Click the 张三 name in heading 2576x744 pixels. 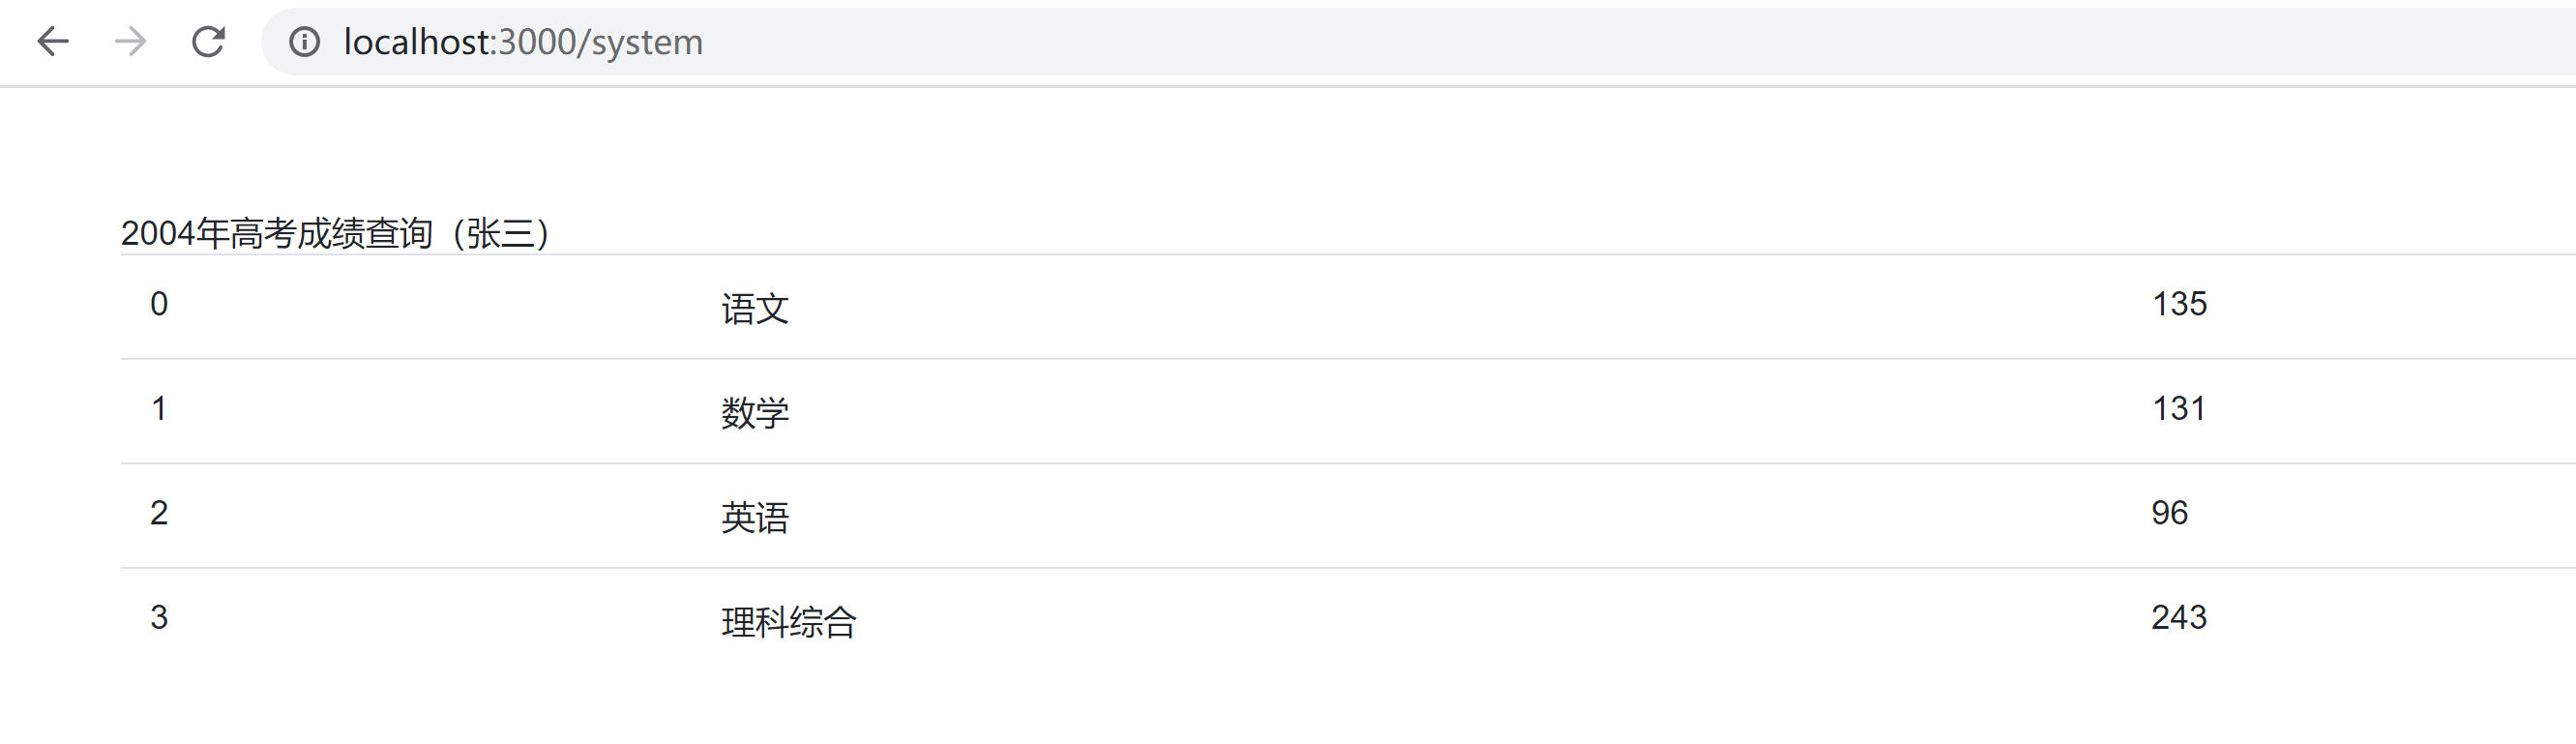click(x=500, y=233)
